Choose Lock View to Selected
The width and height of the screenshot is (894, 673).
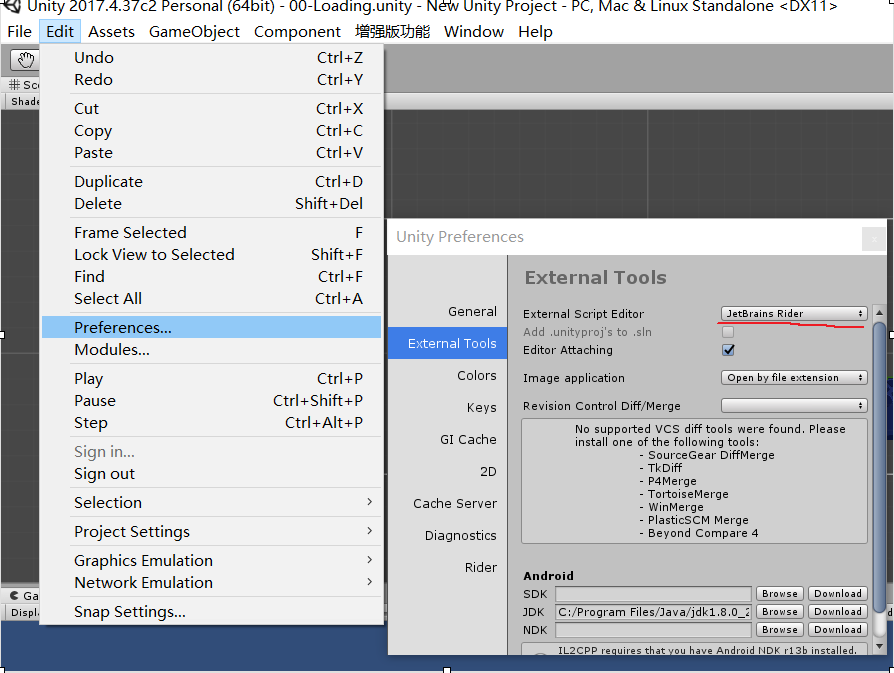[x=211, y=254]
